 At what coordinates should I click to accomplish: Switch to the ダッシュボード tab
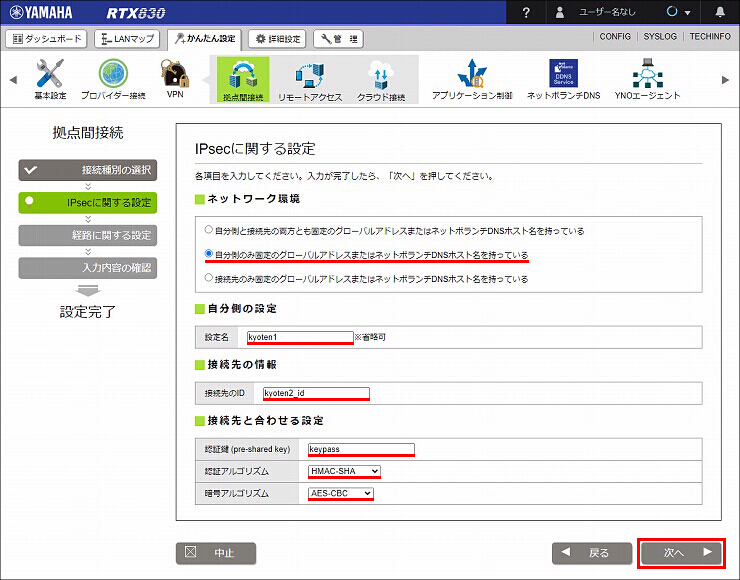click(x=46, y=39)
